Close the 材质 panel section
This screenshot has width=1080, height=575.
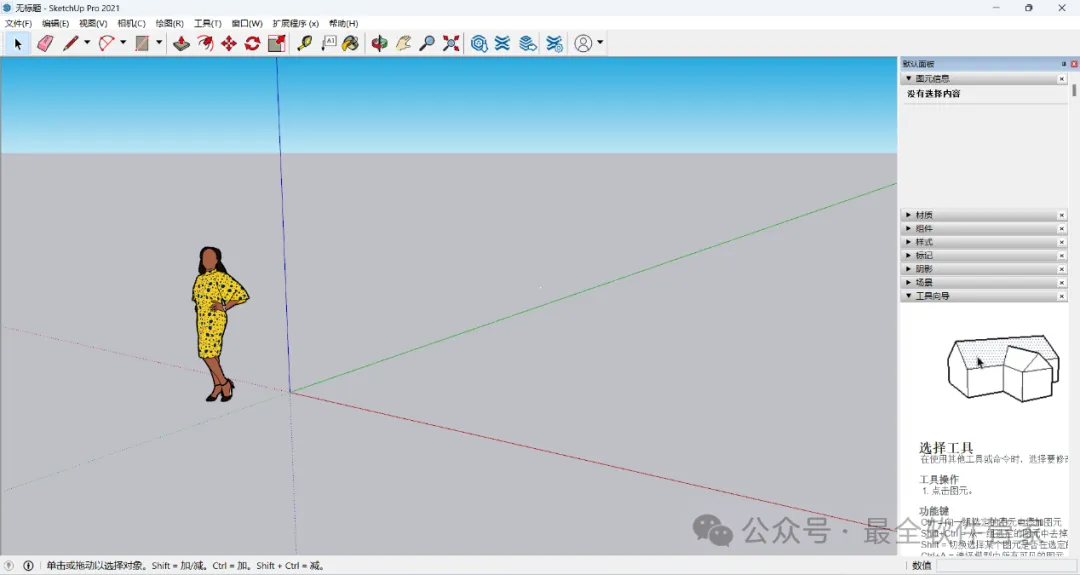pos(1061,216)
